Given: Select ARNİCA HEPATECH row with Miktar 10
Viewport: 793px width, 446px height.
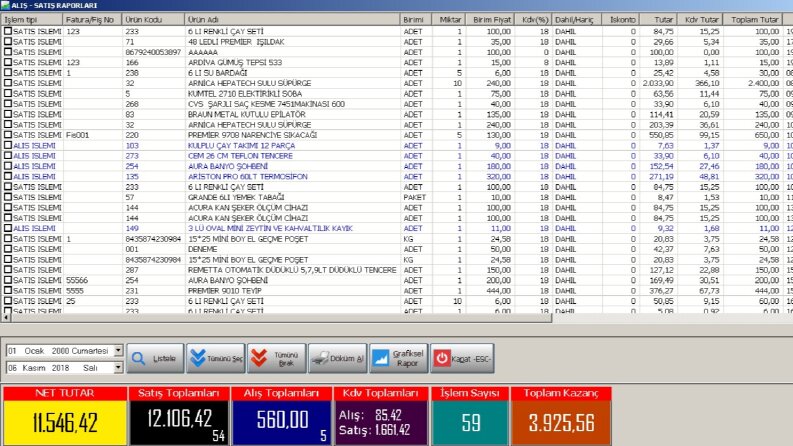Looking at the screenshot, I should [396, 83].
